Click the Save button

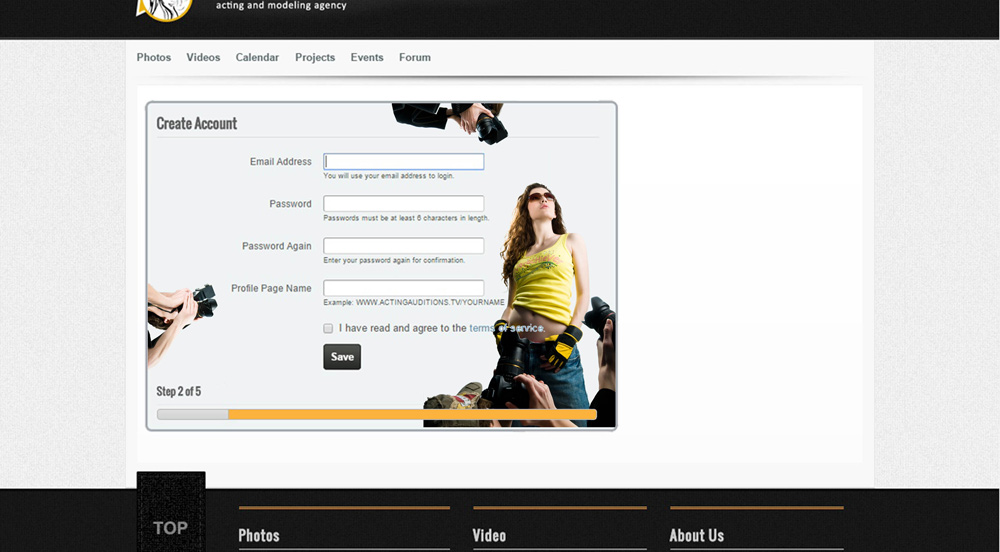[342, 357]
